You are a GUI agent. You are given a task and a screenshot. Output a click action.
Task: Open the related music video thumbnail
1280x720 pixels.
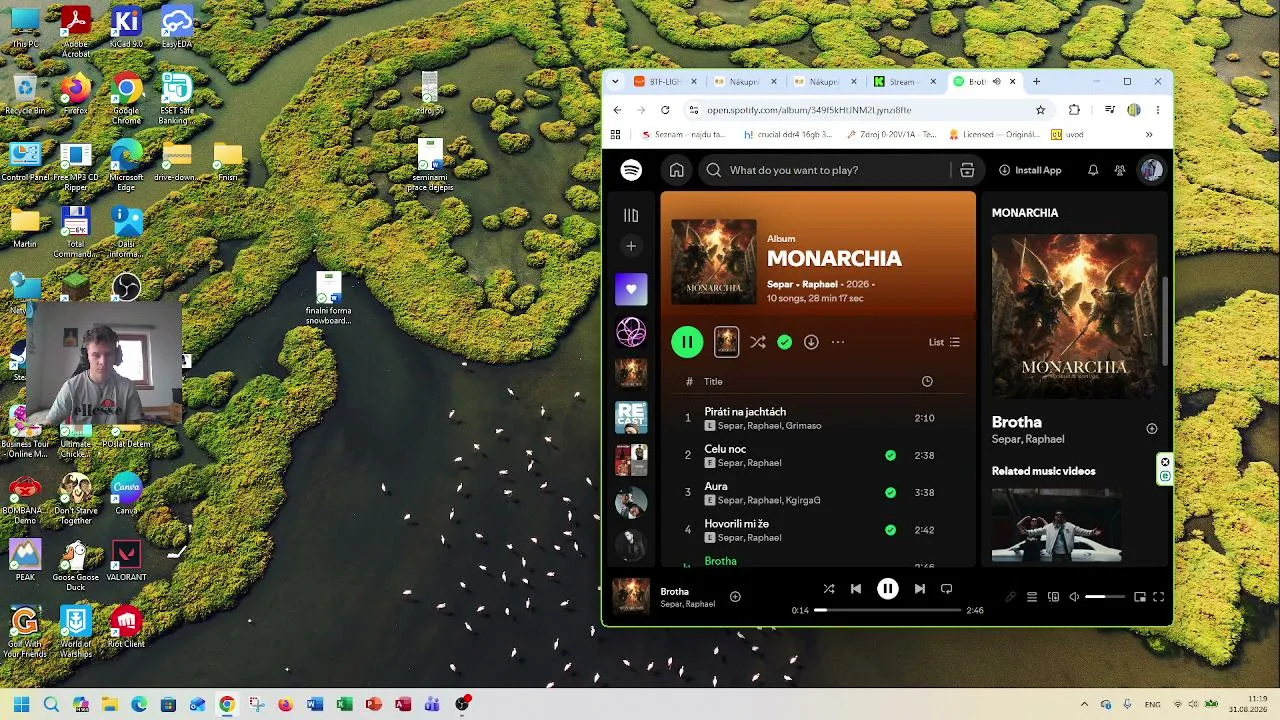click(x=1056, y=526)
